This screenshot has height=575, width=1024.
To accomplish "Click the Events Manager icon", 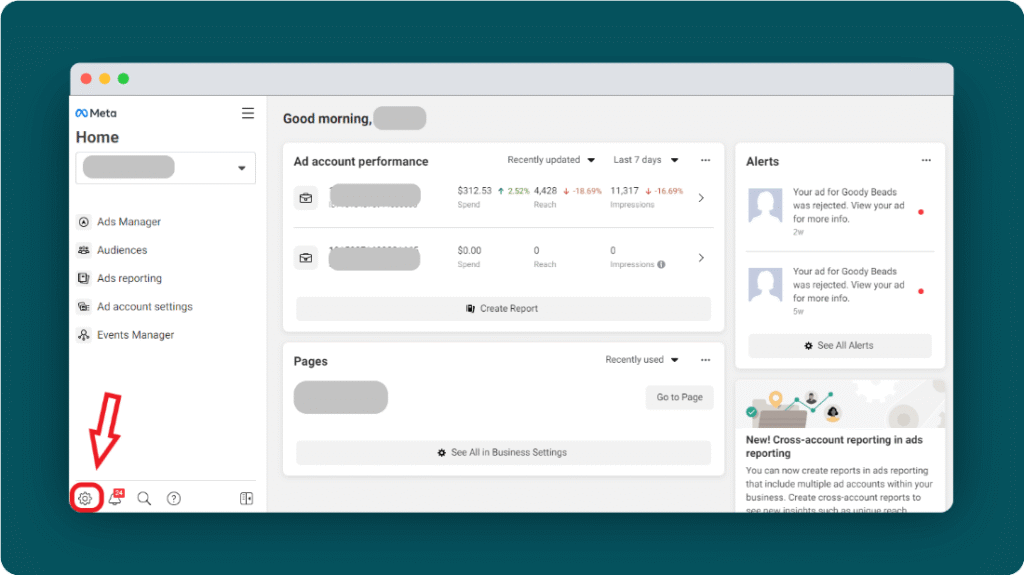I will click(x=84, y=335).
